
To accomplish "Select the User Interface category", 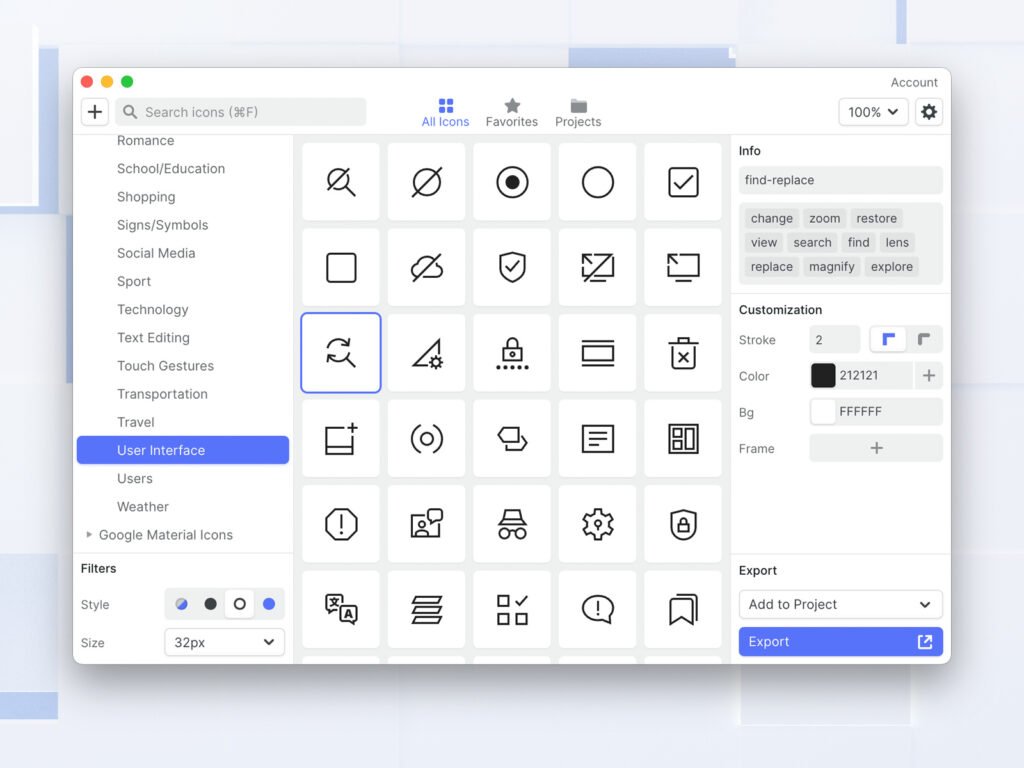I will point(183,450).
